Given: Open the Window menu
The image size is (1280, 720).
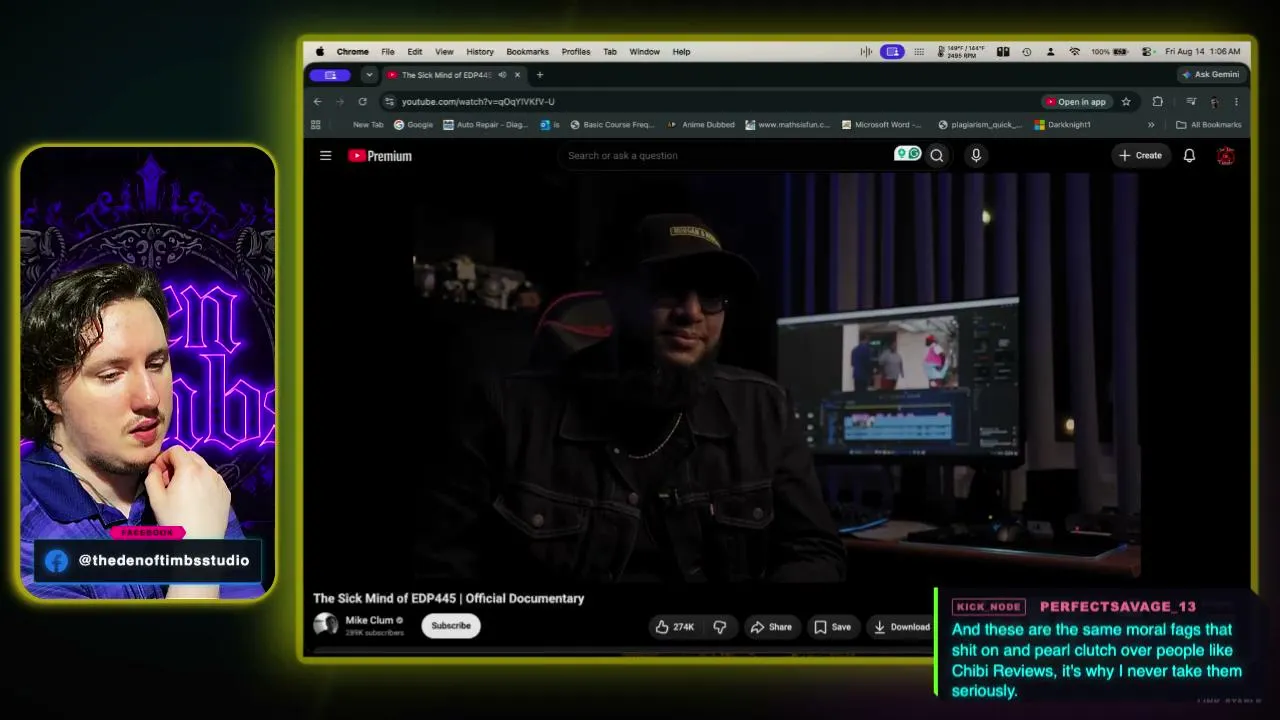Looking at the screenshot, I should 644,52.
